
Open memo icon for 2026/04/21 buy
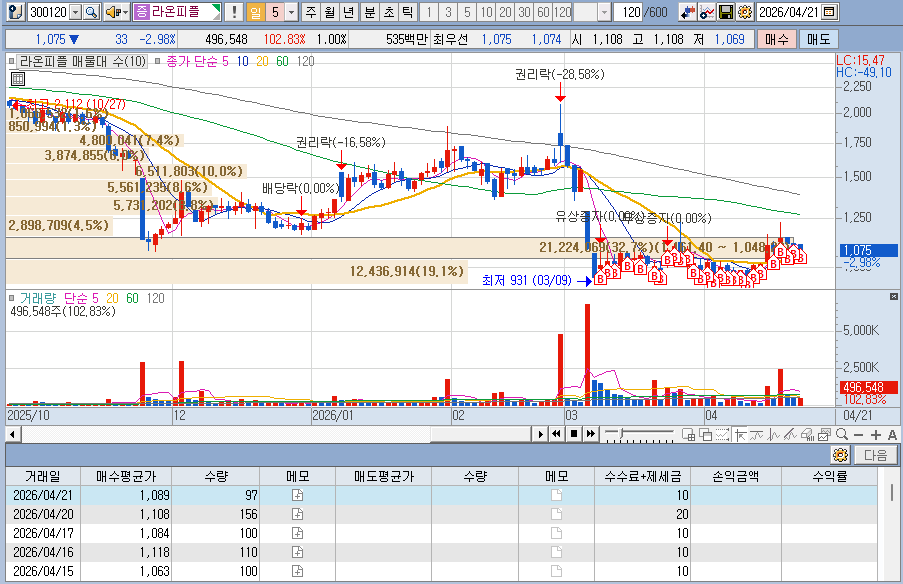click(x=297, y=495)
